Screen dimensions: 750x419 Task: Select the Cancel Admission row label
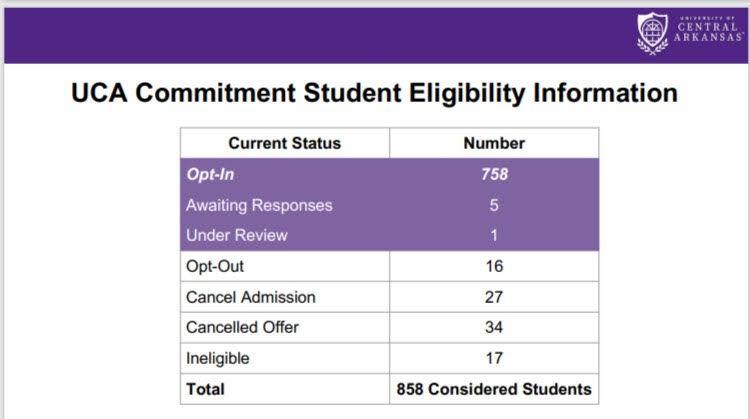pos(251,297)
